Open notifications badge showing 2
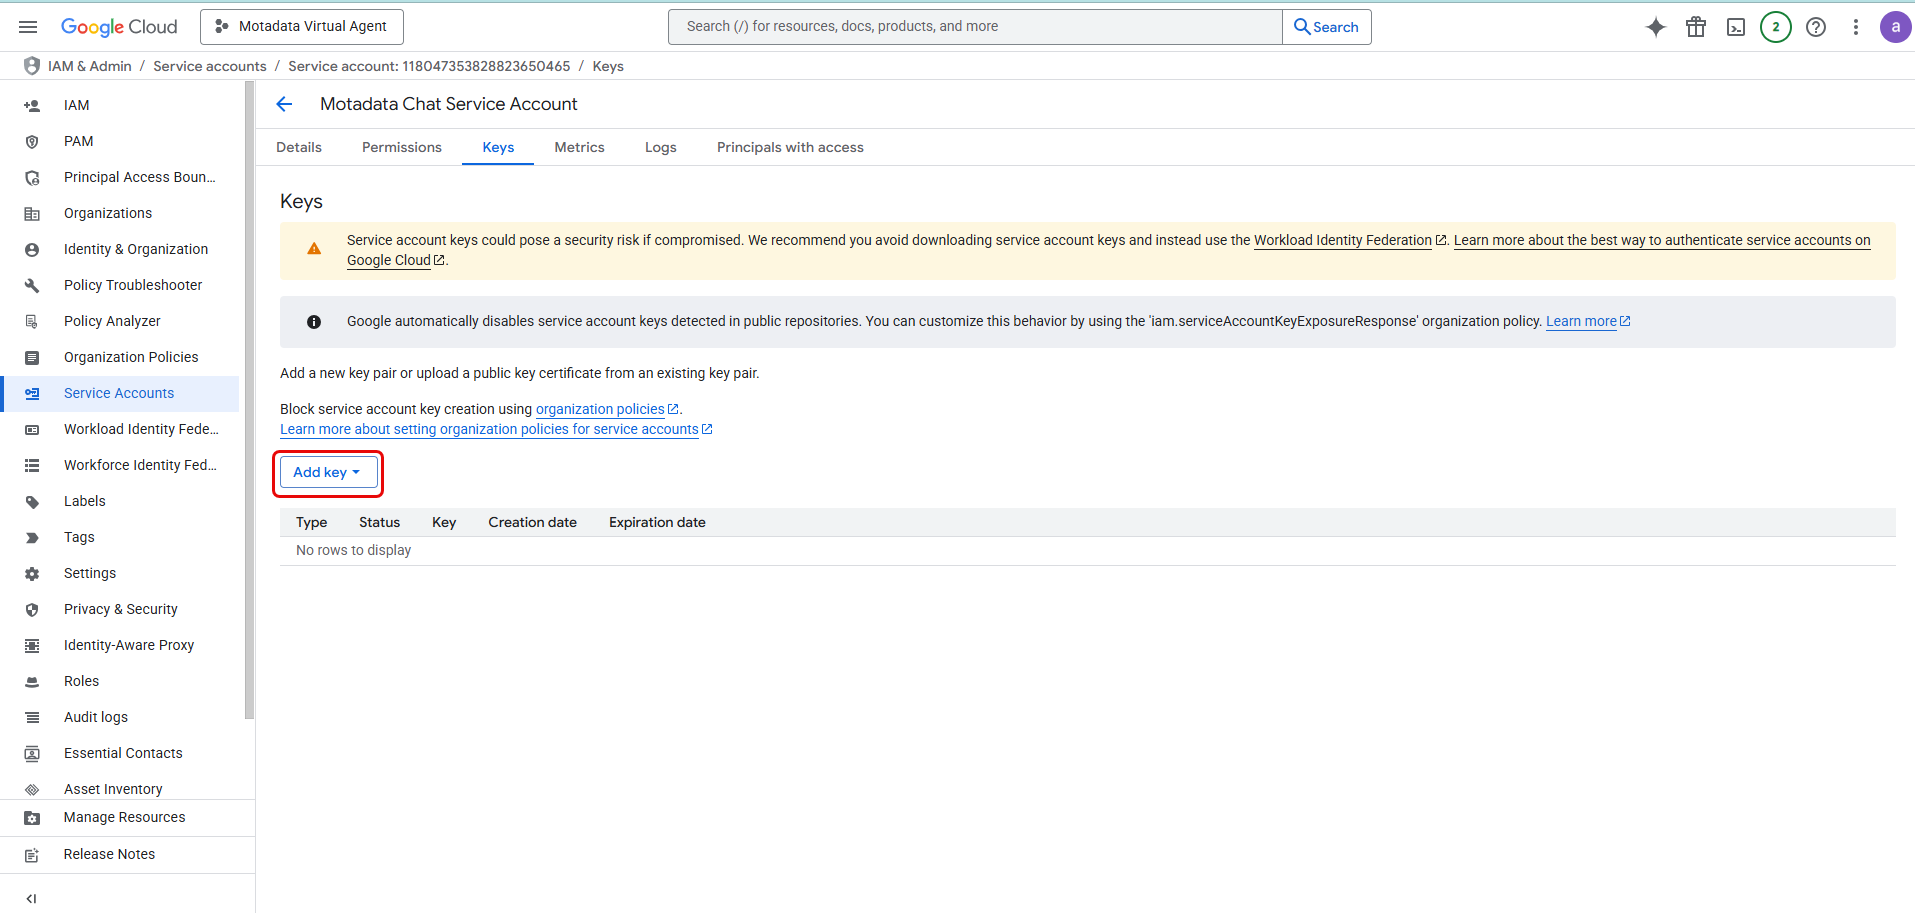 coord(1776,27)
